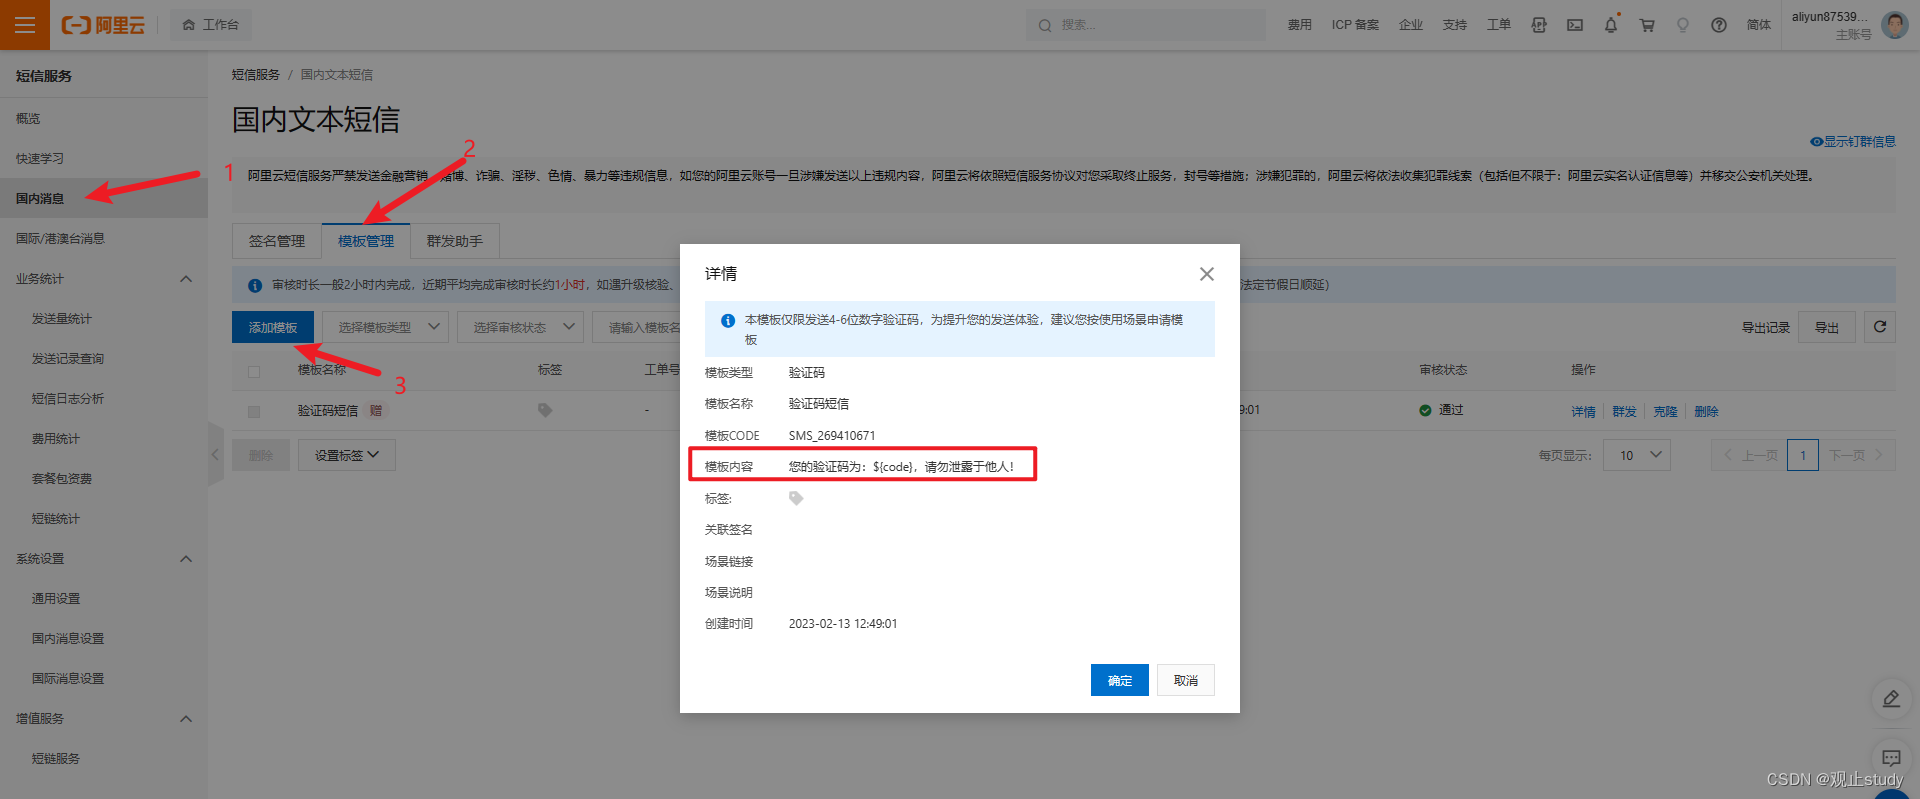
Task: Open the 支持 menu
Action: point(1454,25)
